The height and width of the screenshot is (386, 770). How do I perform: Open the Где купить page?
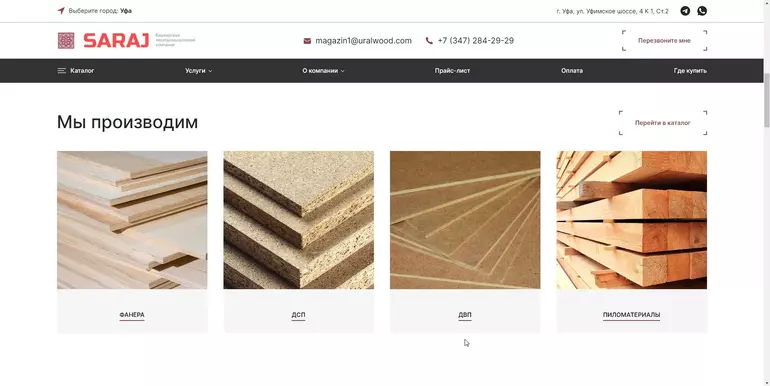(x=690, y=71)
